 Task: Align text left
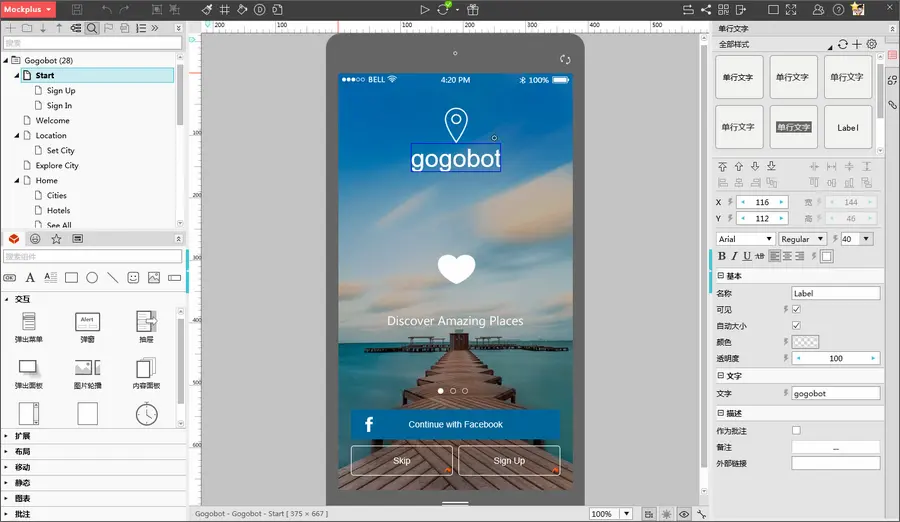[775, 256]
